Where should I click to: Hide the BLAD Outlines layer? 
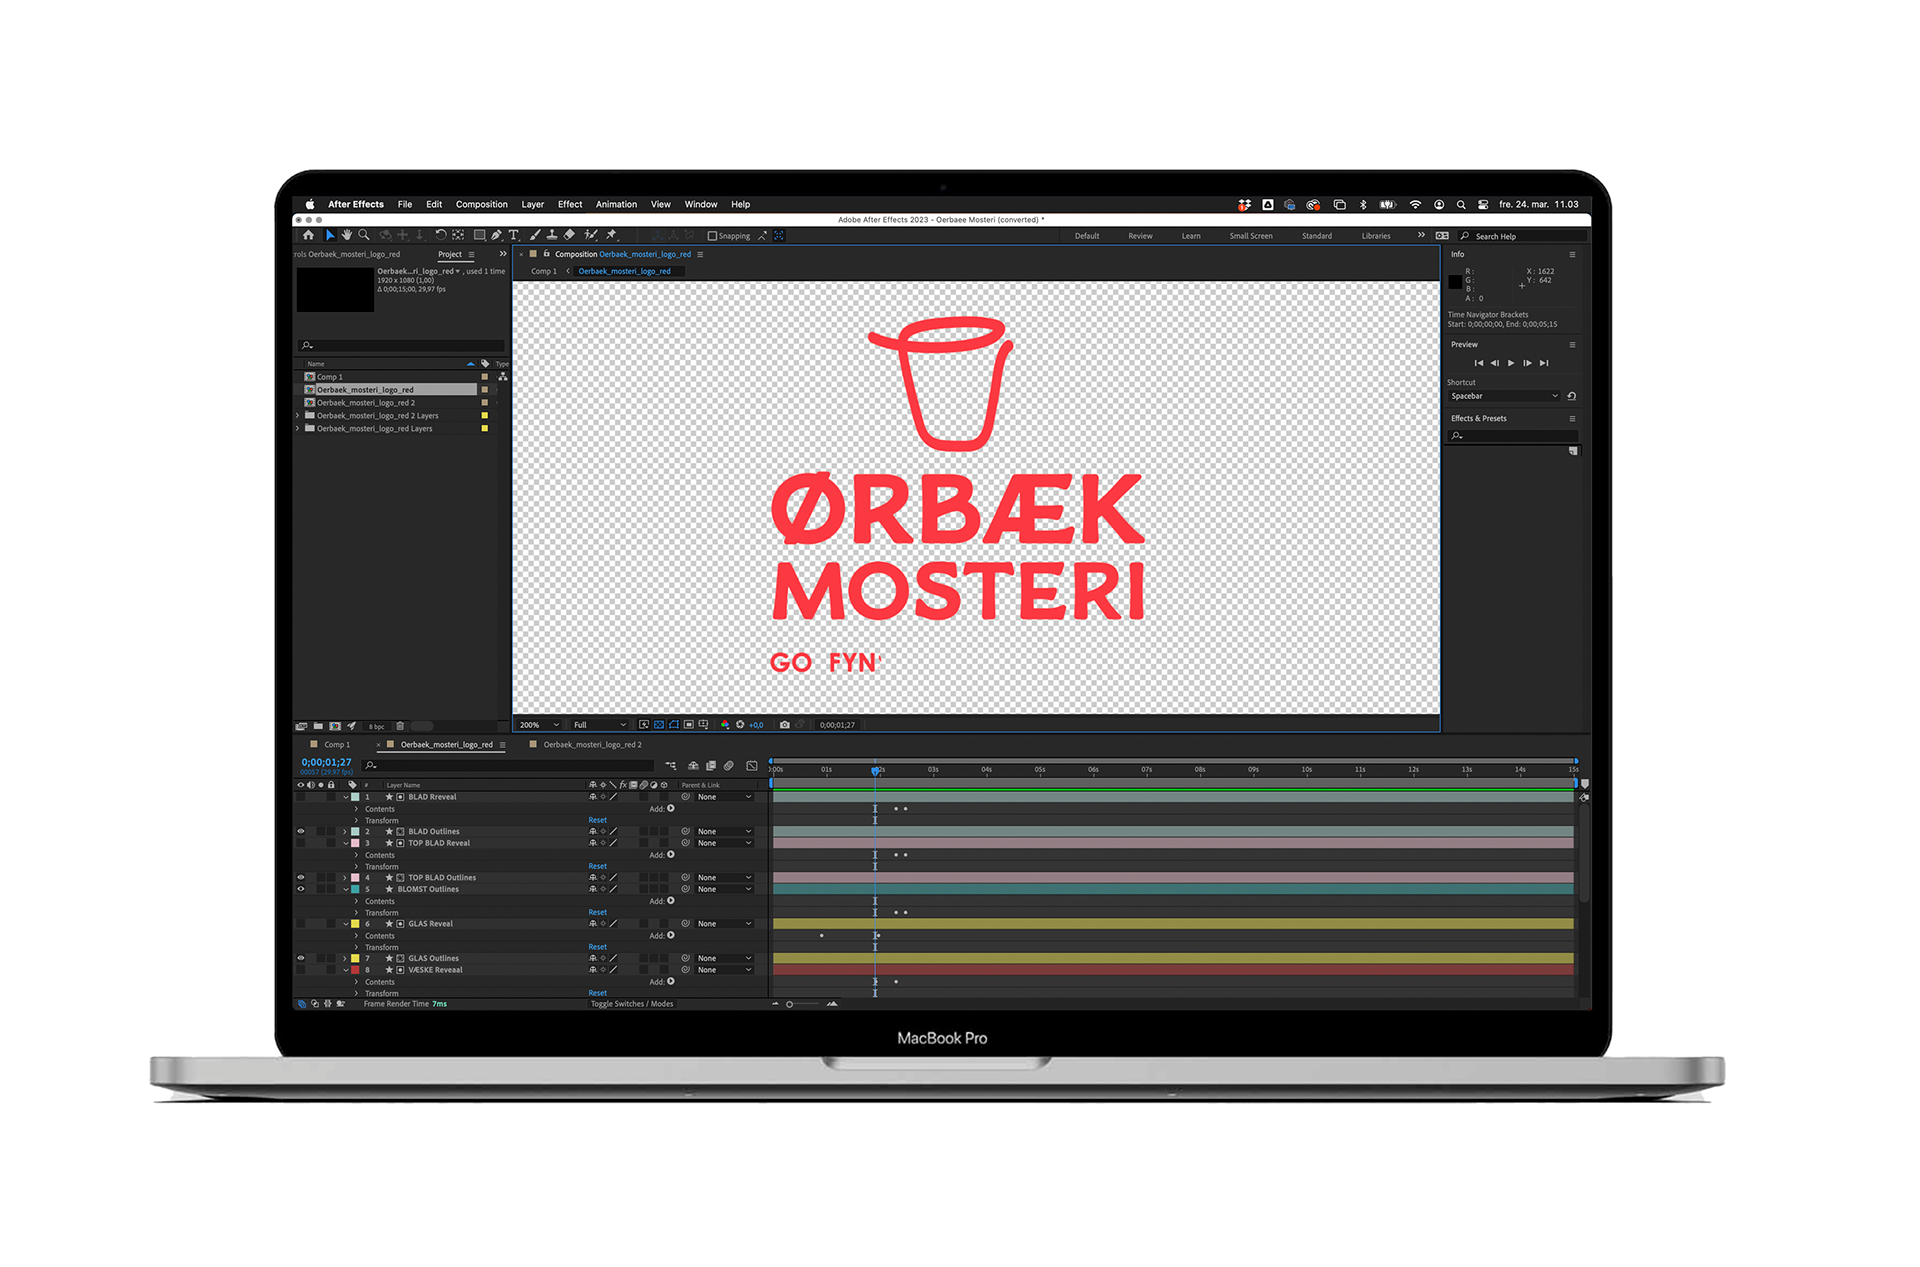pos(300,831)
